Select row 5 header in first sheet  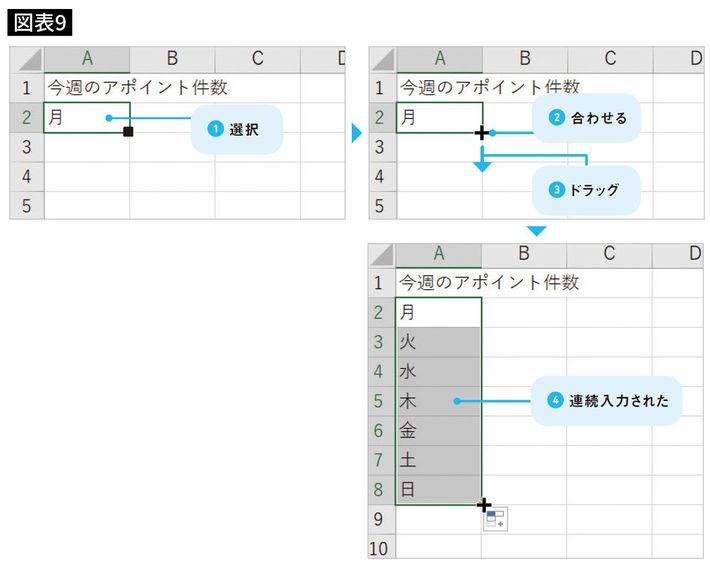(27, 205)
